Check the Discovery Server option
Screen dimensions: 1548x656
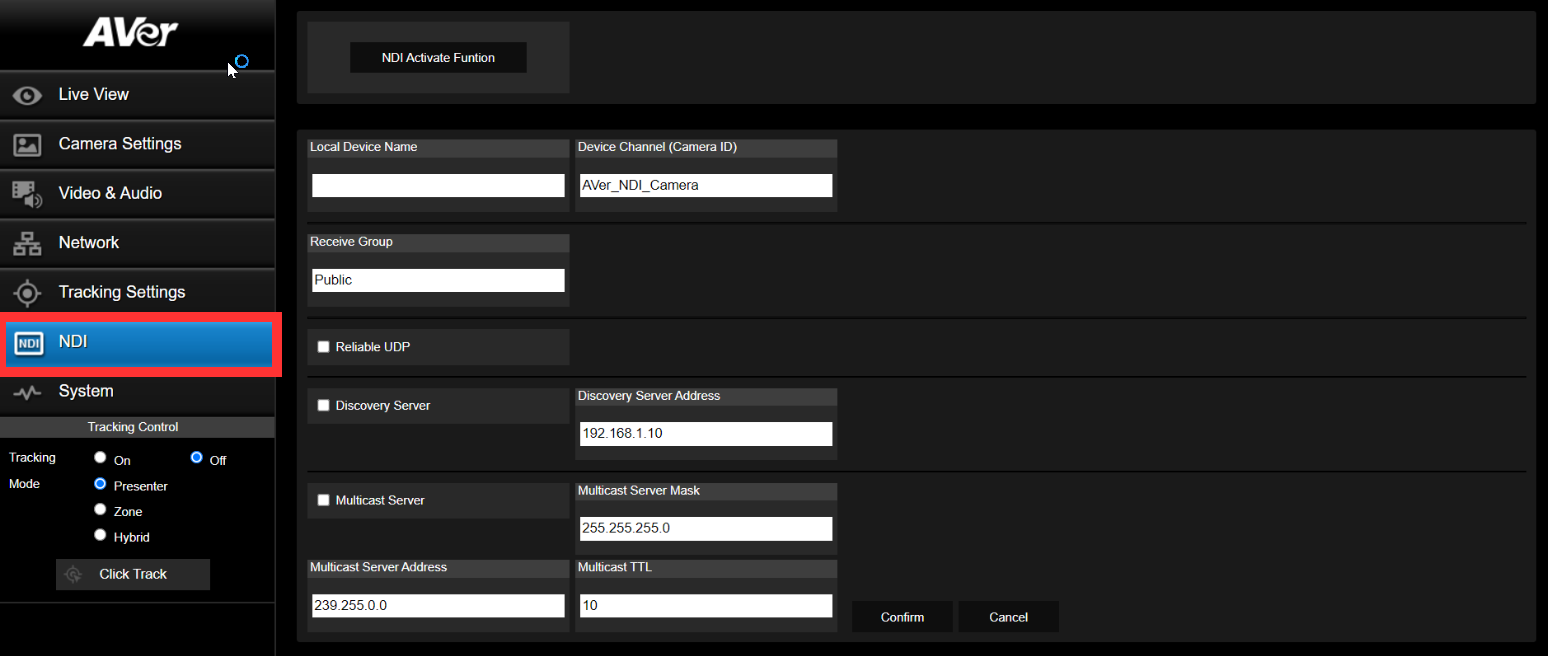tap(323, 404)
